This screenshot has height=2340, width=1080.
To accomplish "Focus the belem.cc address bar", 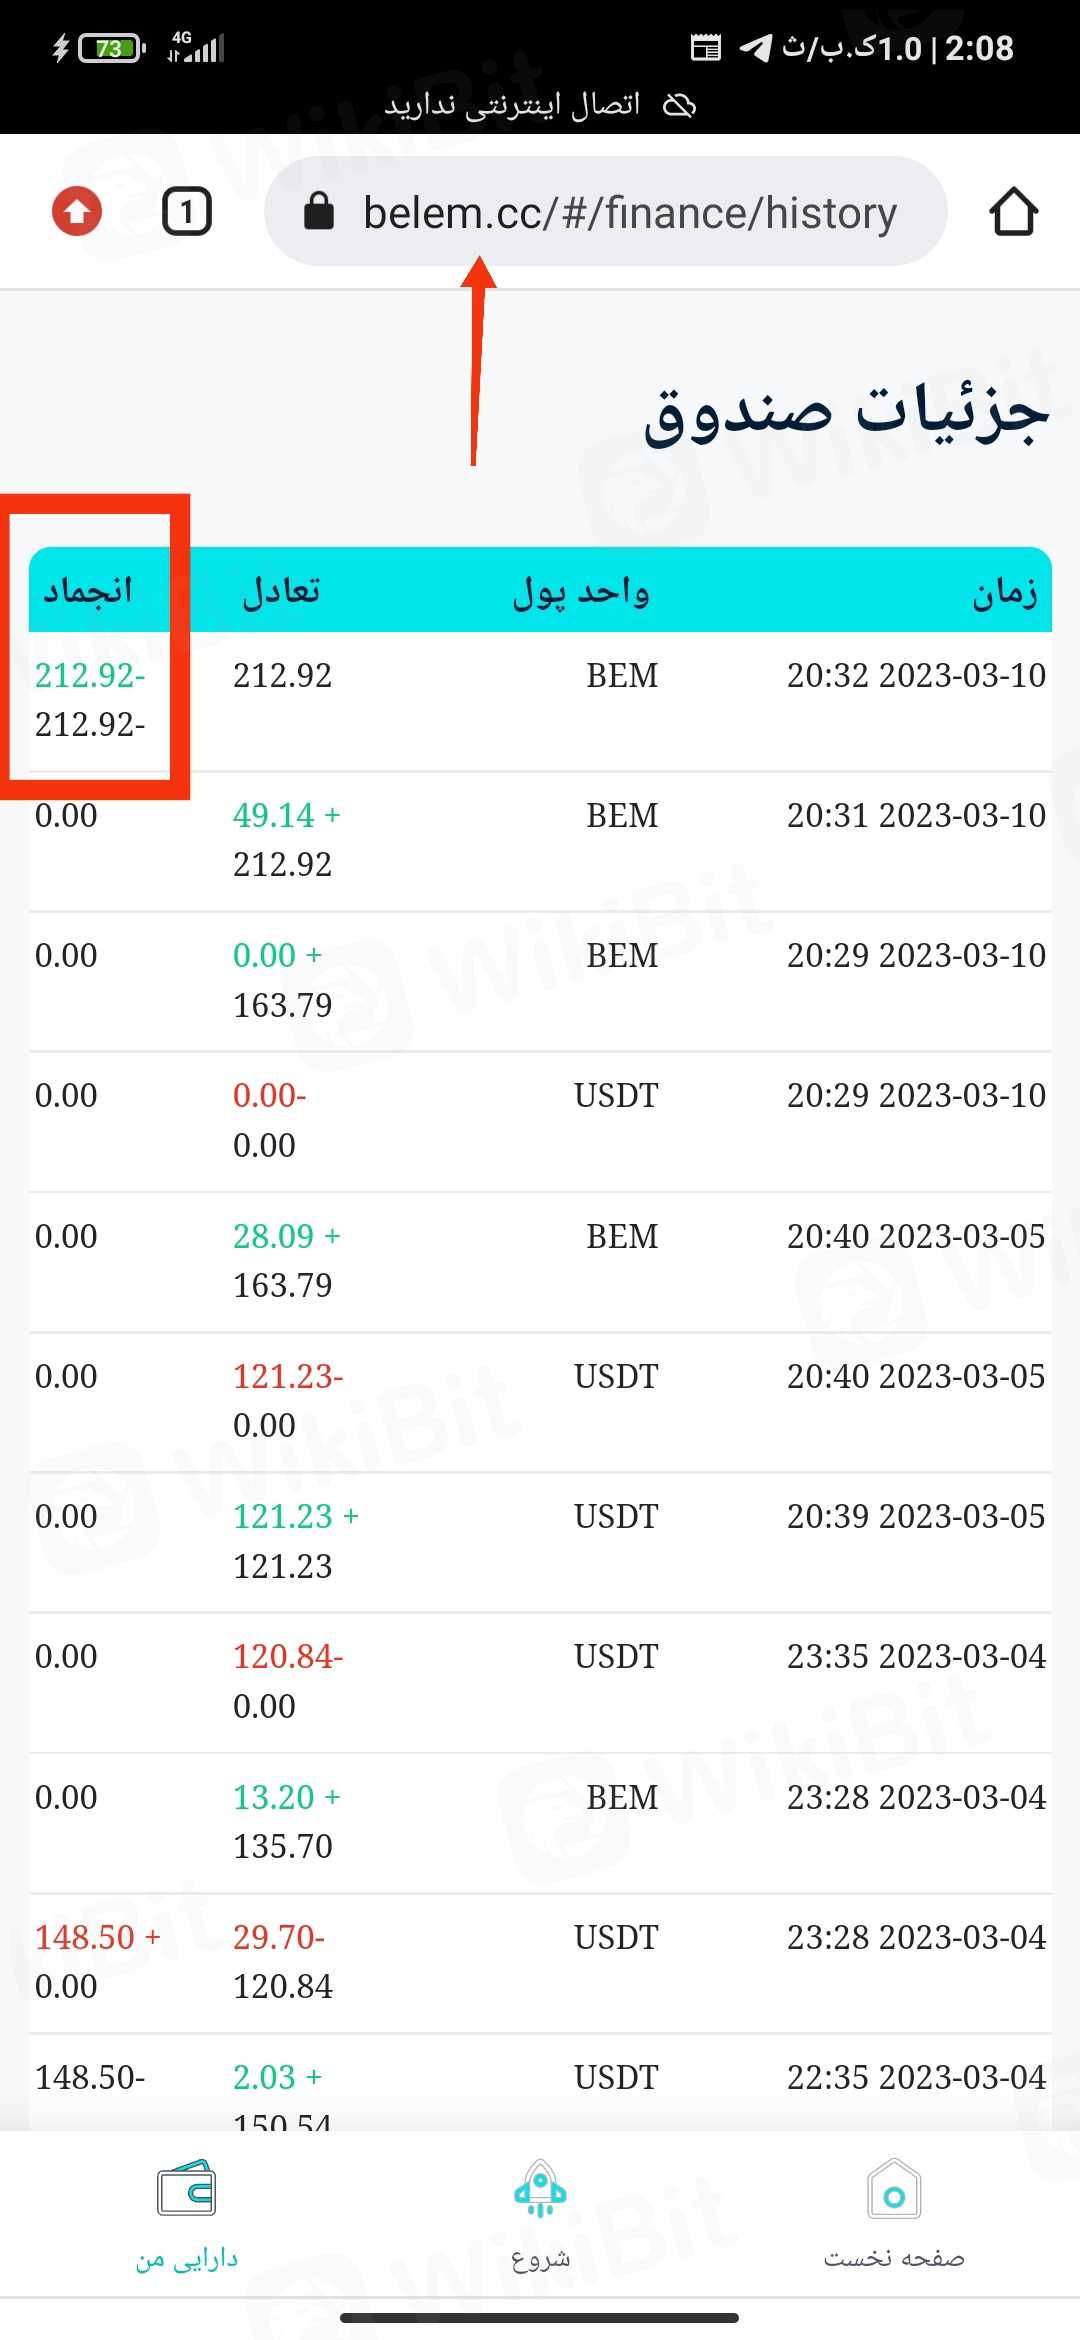I will [630, 213].
